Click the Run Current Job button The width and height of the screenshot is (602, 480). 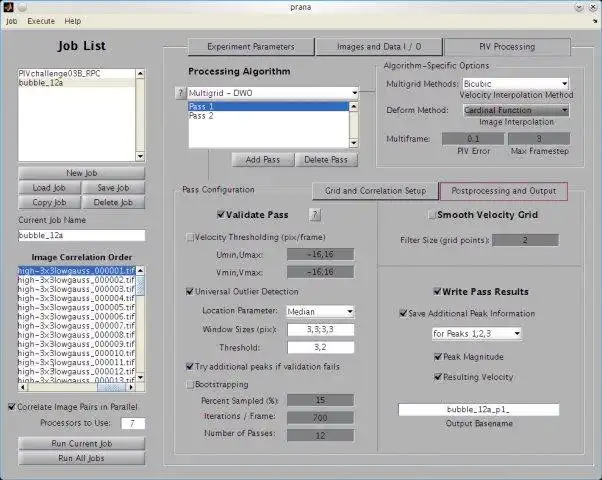(81, 444)
